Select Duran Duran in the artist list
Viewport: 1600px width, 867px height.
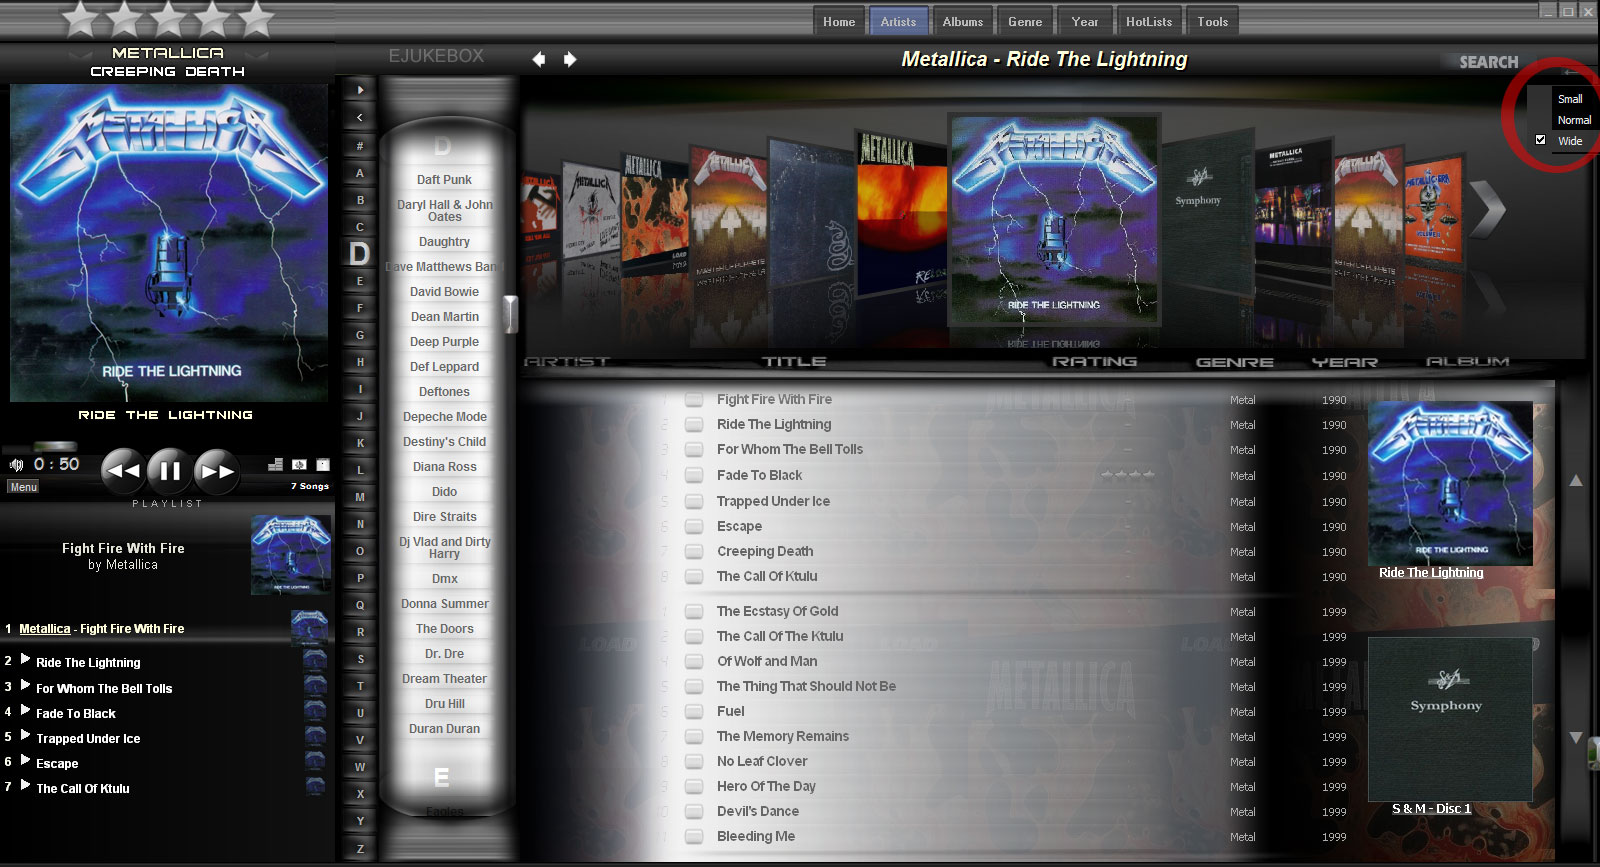pyautogui.click(x=444, y=729)
